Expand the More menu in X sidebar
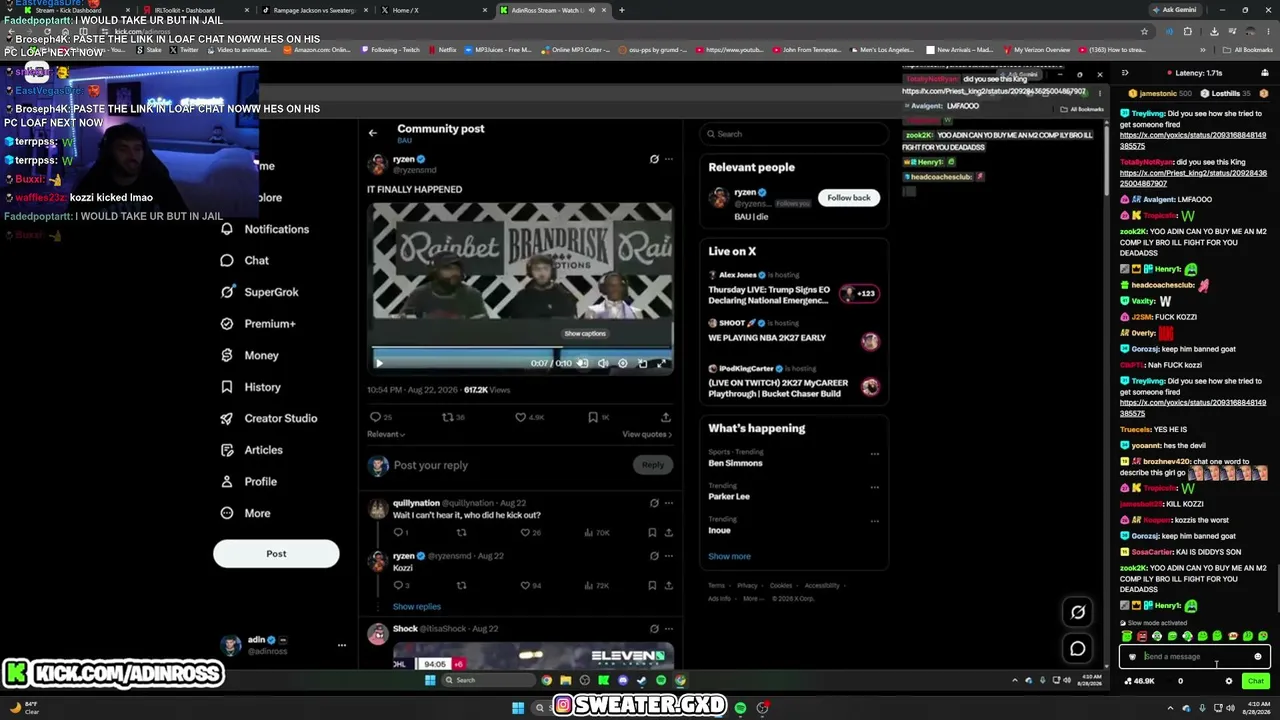The image size is (1280, 720). [x=245, y=513]
